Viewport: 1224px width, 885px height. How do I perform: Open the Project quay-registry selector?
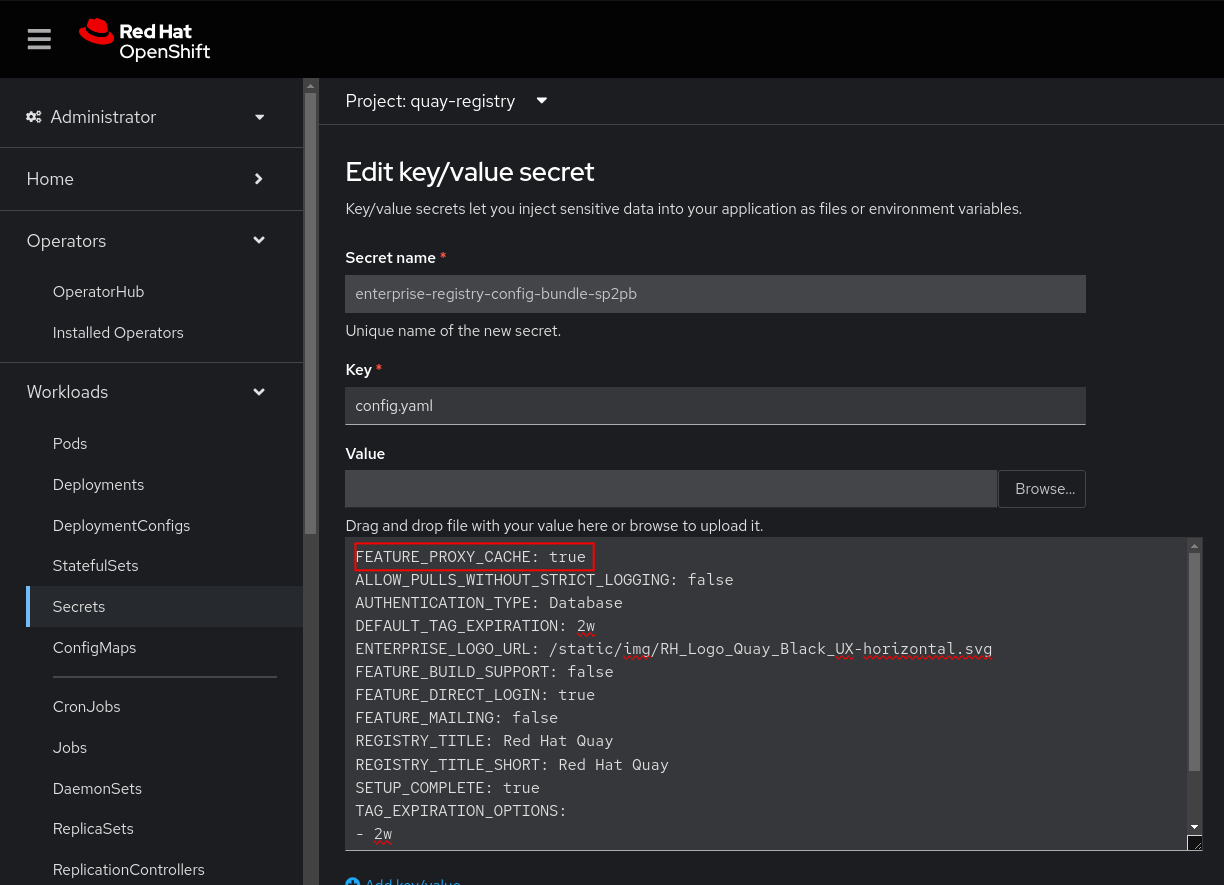(446, 101)
